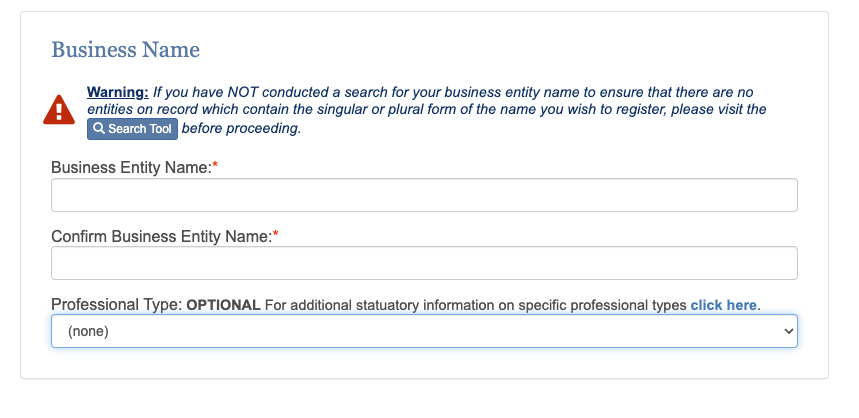Click the chevron arrow of the (none) select
Viewport: 859px width, 418px height.
tap(788, 331)
